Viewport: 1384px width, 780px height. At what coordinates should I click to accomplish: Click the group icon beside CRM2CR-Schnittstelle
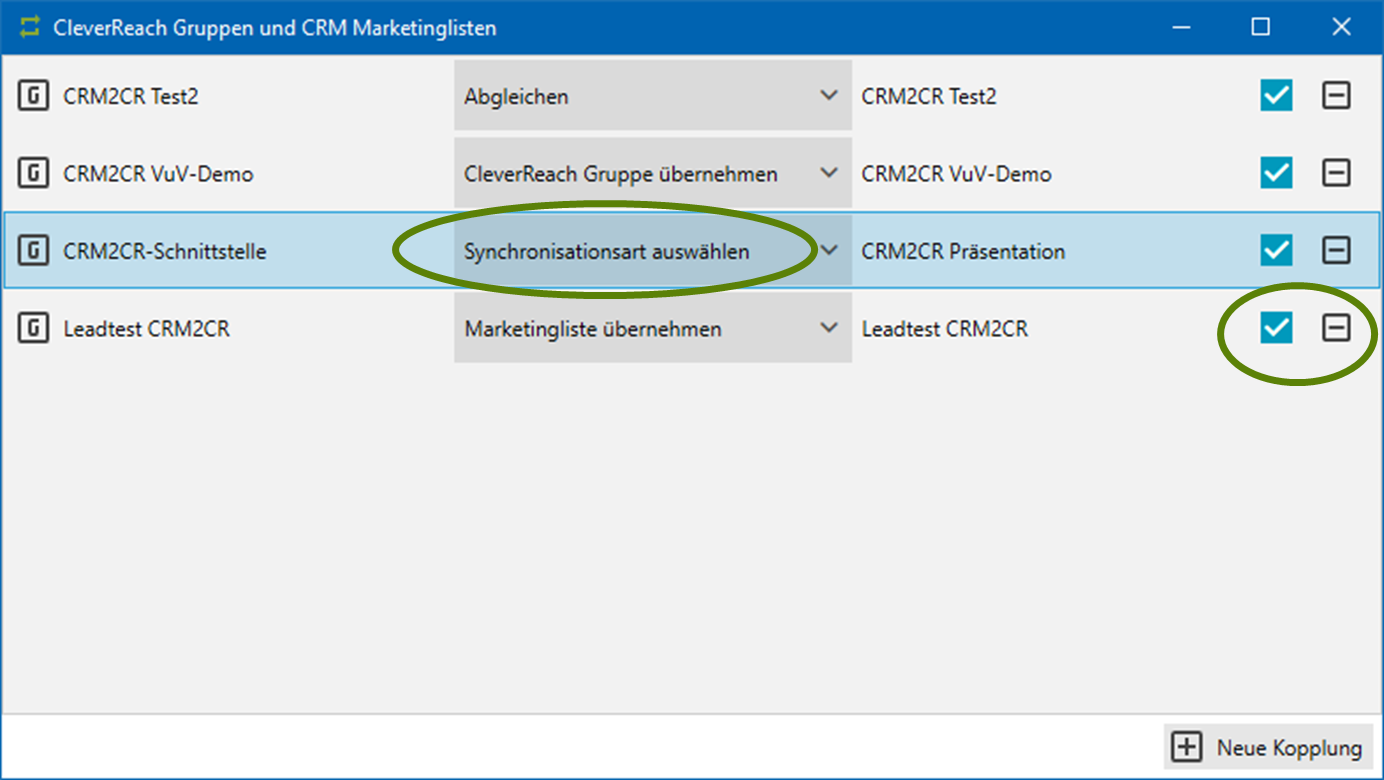click(34, 251)
